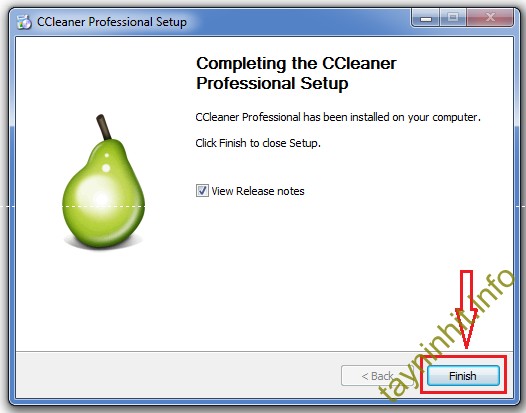Viewport: 526px width, 413px height.
Task: Click the CCleaner installer icon in title bar
Action: point(24,22)
